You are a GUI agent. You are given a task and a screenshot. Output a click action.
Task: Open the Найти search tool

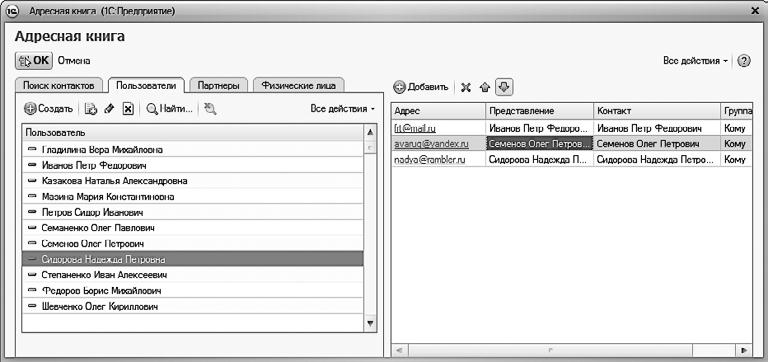169,109
